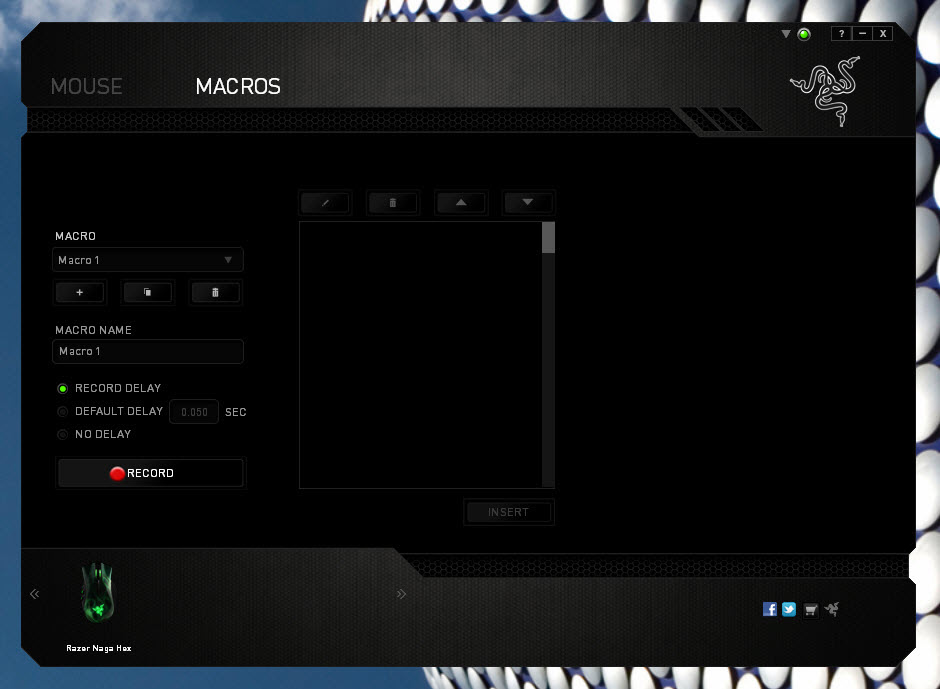Click the green status indicator
Image resolution: width=940 pixels, height=689 pixels.
(804, 34)
